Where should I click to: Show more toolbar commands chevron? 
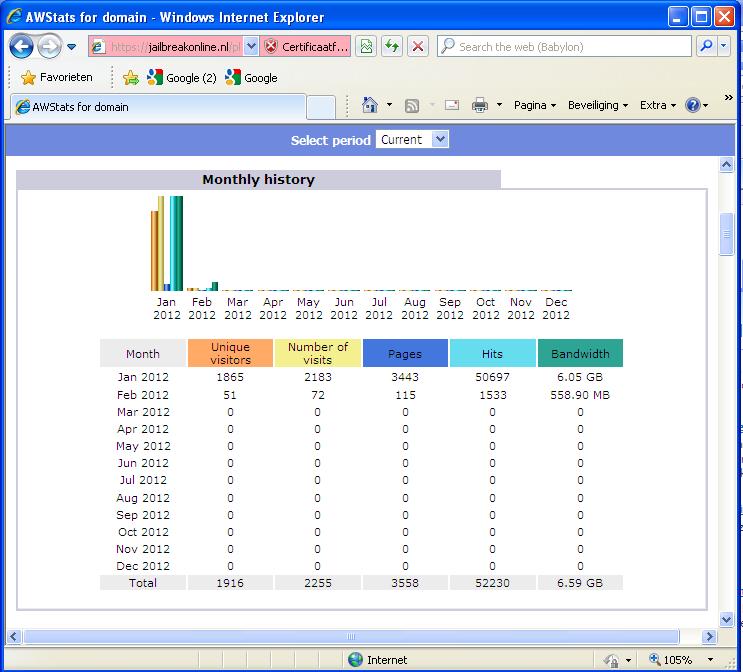728,98
